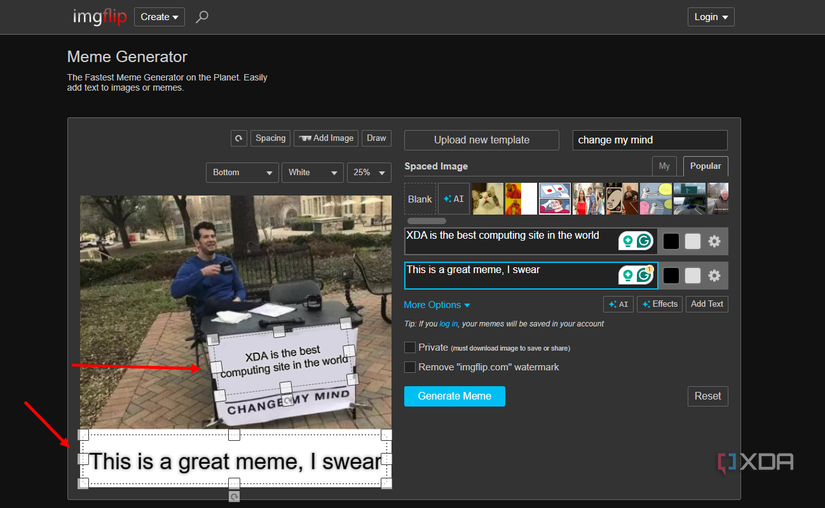This screenshot has width=825, height=508.
Task: Select the Two Buttons meme template
Action: (x=555, y=199)
